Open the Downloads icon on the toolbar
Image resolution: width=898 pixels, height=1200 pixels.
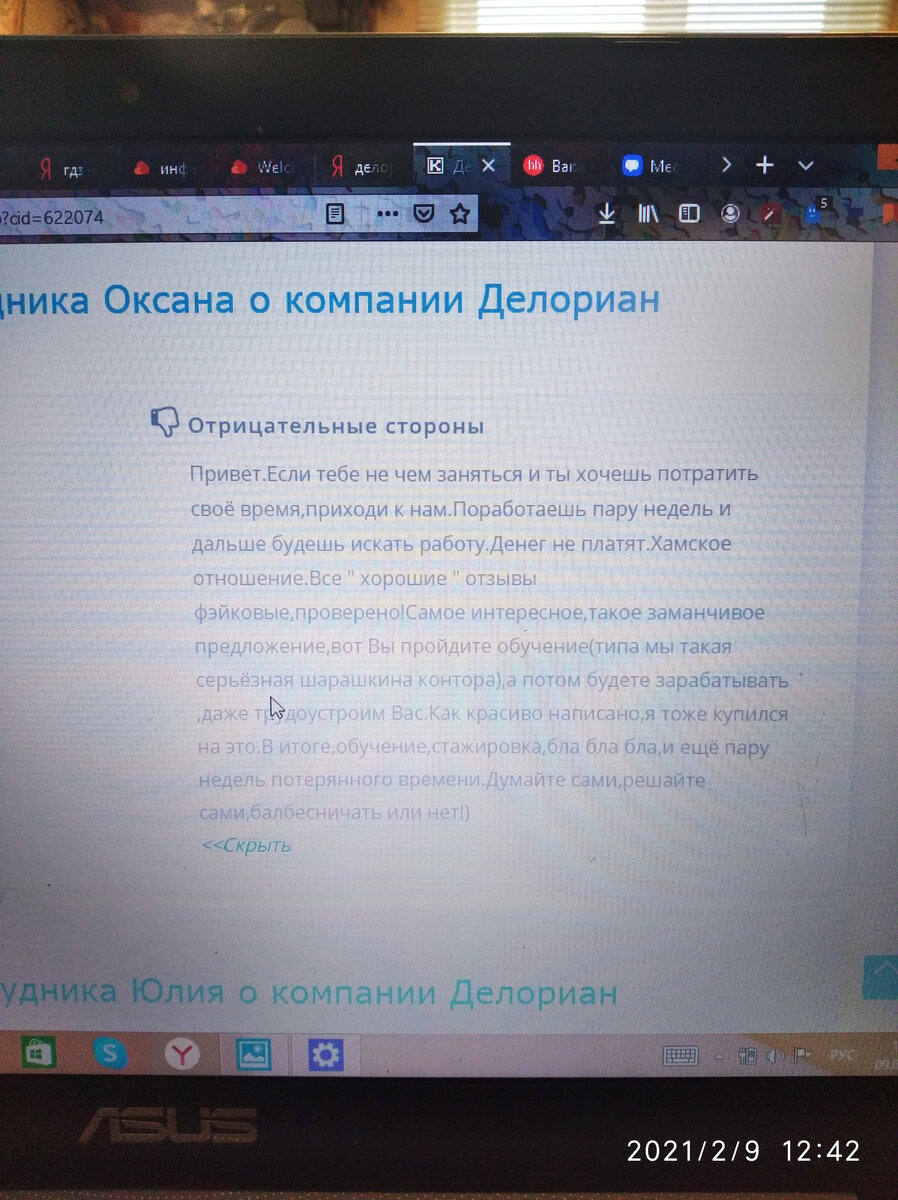pyautogui.click(x=607, y=213)
